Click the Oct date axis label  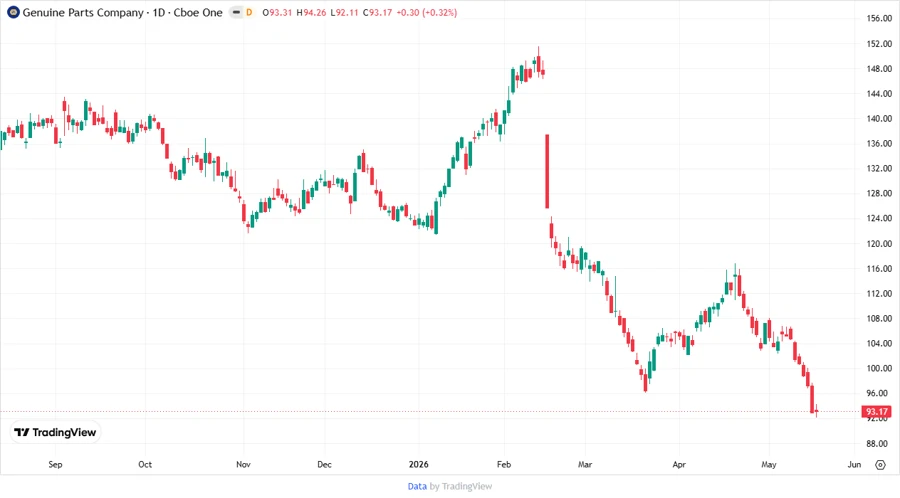145,464
